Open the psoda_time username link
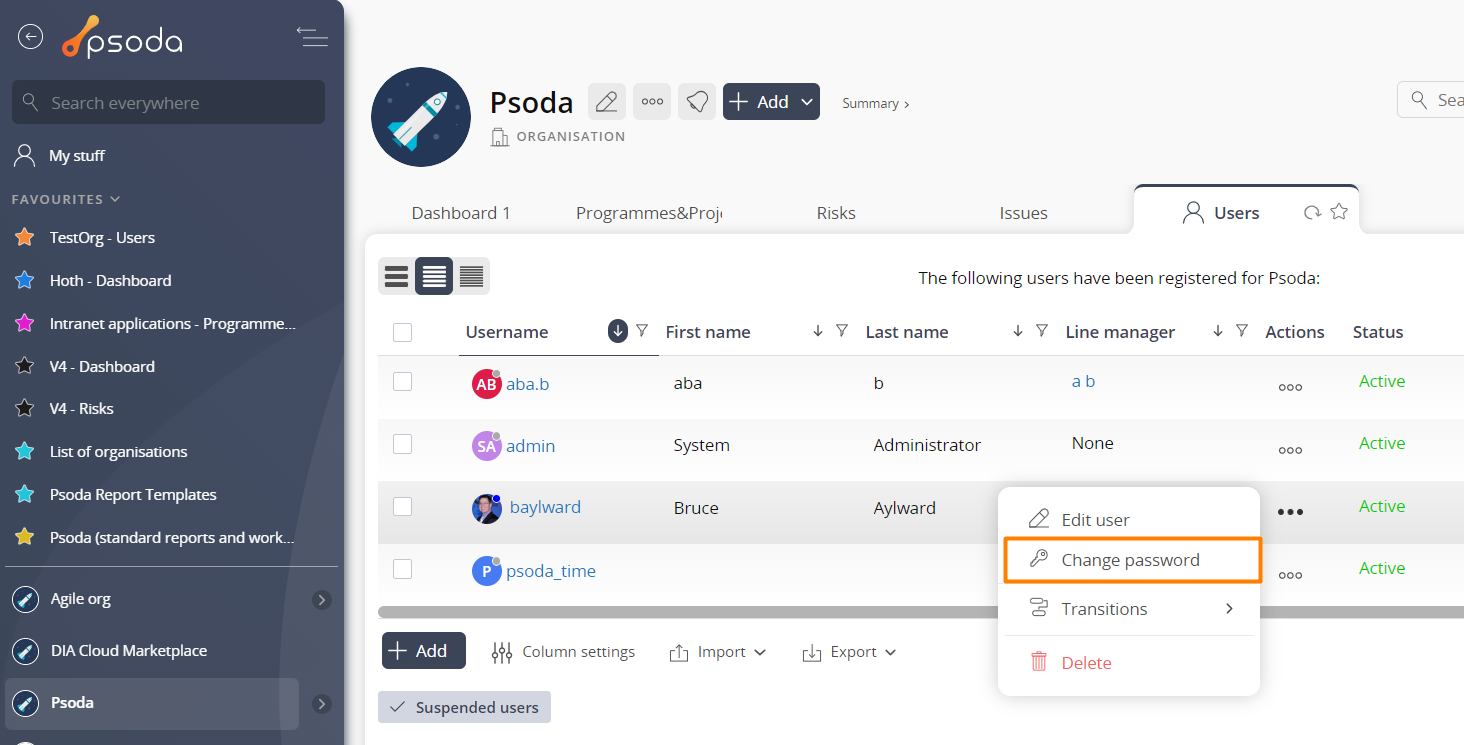The image size is (1464, 745). pyautogui.click(x=551, y=571)
